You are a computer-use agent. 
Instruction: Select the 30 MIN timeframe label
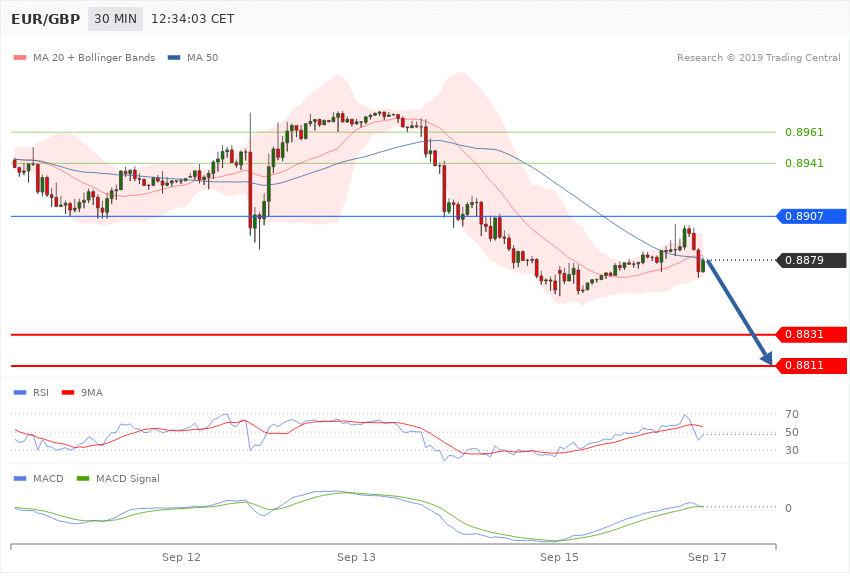pos(115,19)
